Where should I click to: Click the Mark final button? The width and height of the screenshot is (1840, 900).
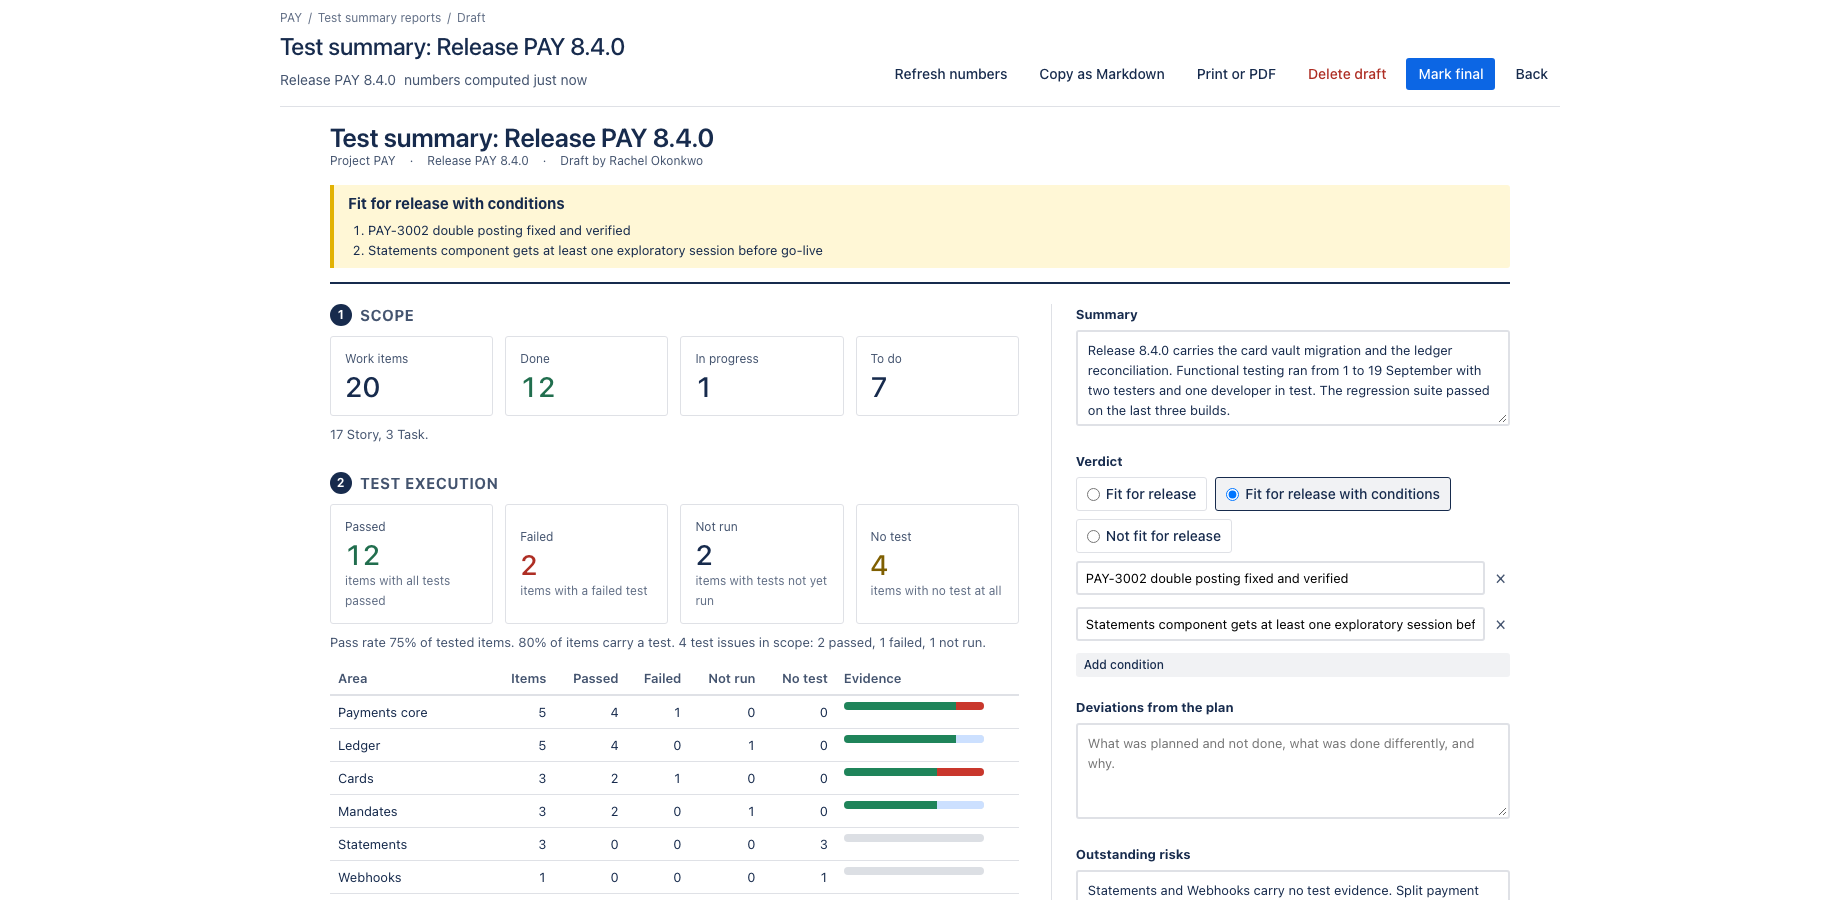pyautogui.click(x=1450, y=74)
